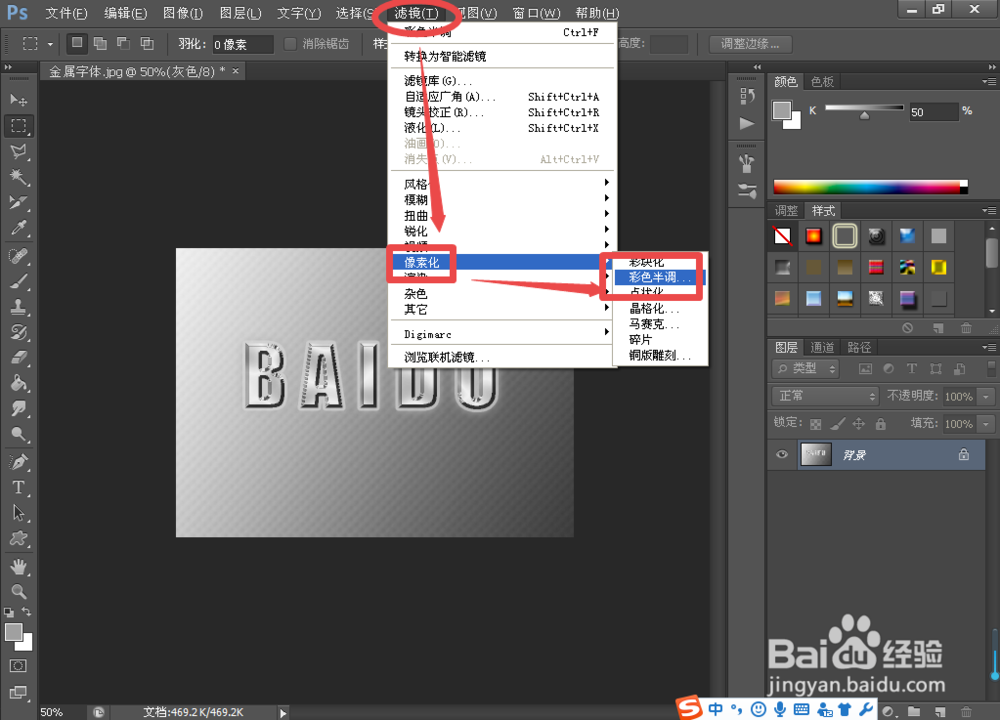
Task: Toggle lock image pixels brush icon
Action: point(837,423)
